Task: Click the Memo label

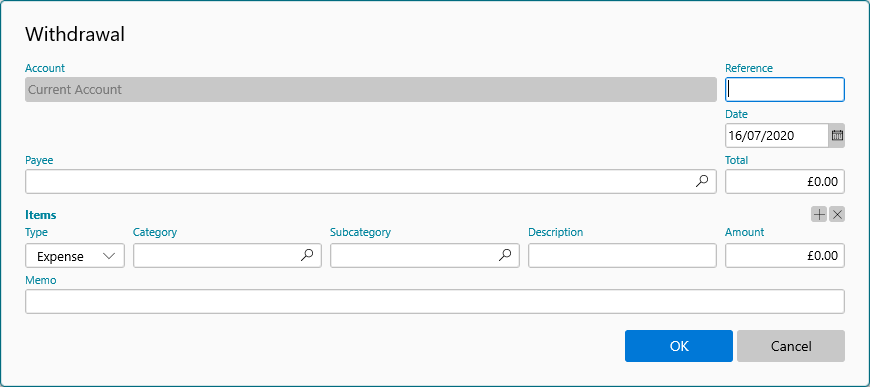Action: point(41,280)
